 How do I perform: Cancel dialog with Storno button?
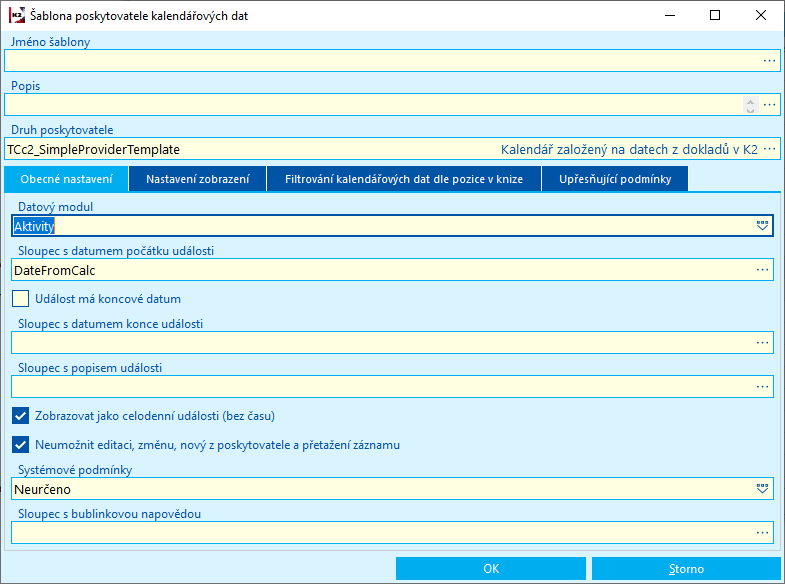coord(686,569)
